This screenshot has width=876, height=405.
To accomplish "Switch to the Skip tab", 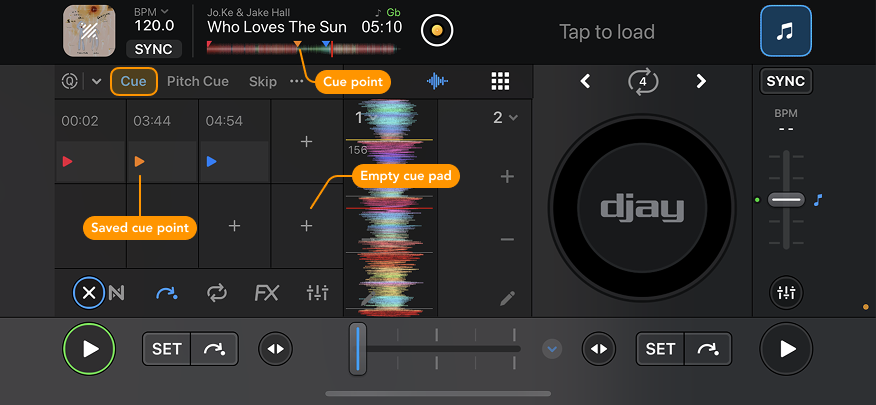I will (x=263, y=82).
